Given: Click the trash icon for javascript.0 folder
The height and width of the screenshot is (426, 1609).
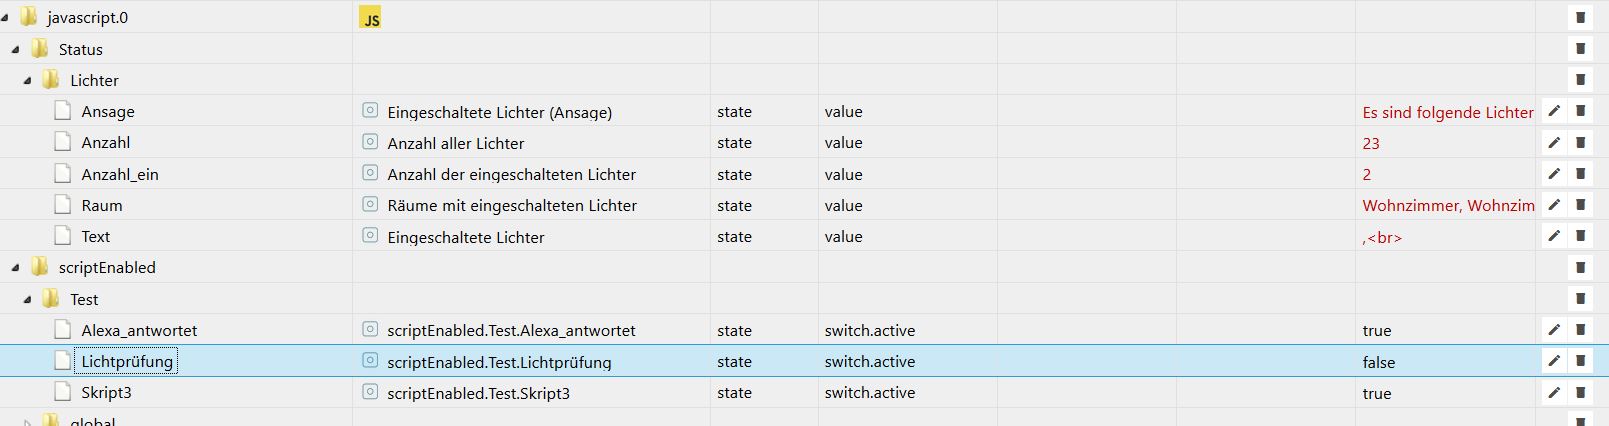Looking at the screenshot, I should coord(1580,18).
